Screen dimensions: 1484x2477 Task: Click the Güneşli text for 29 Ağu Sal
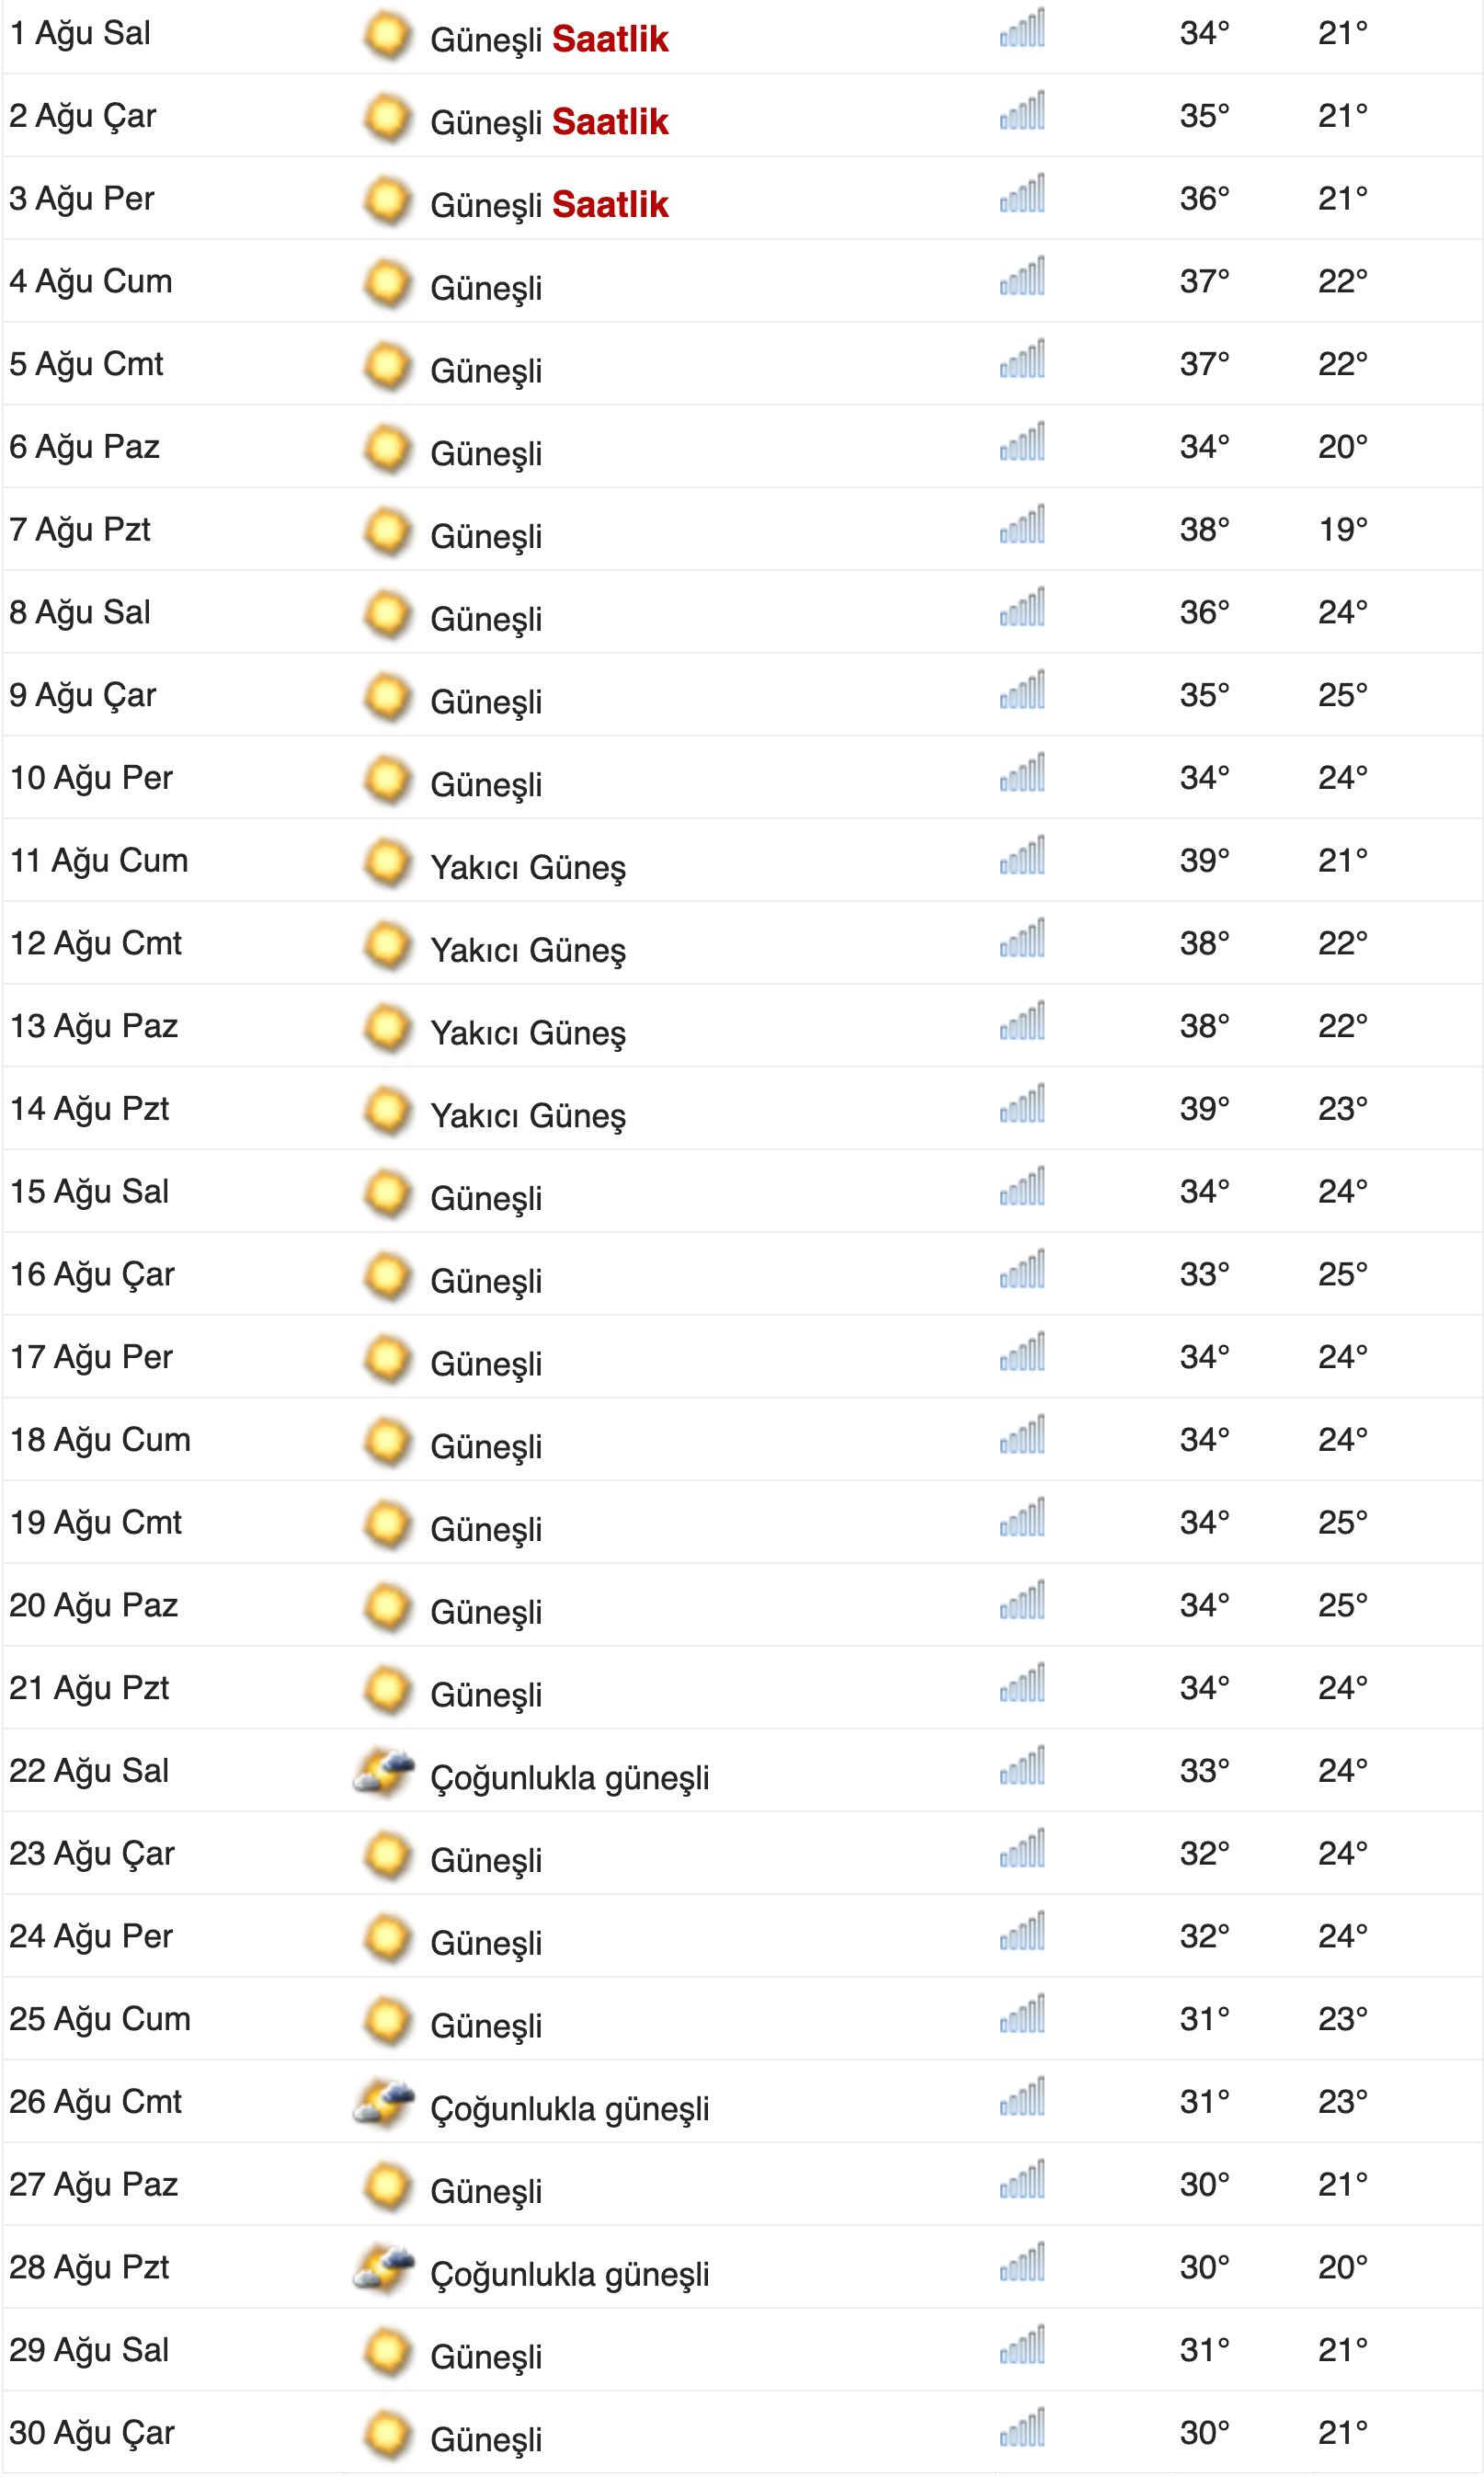[x=486, y=2357]
